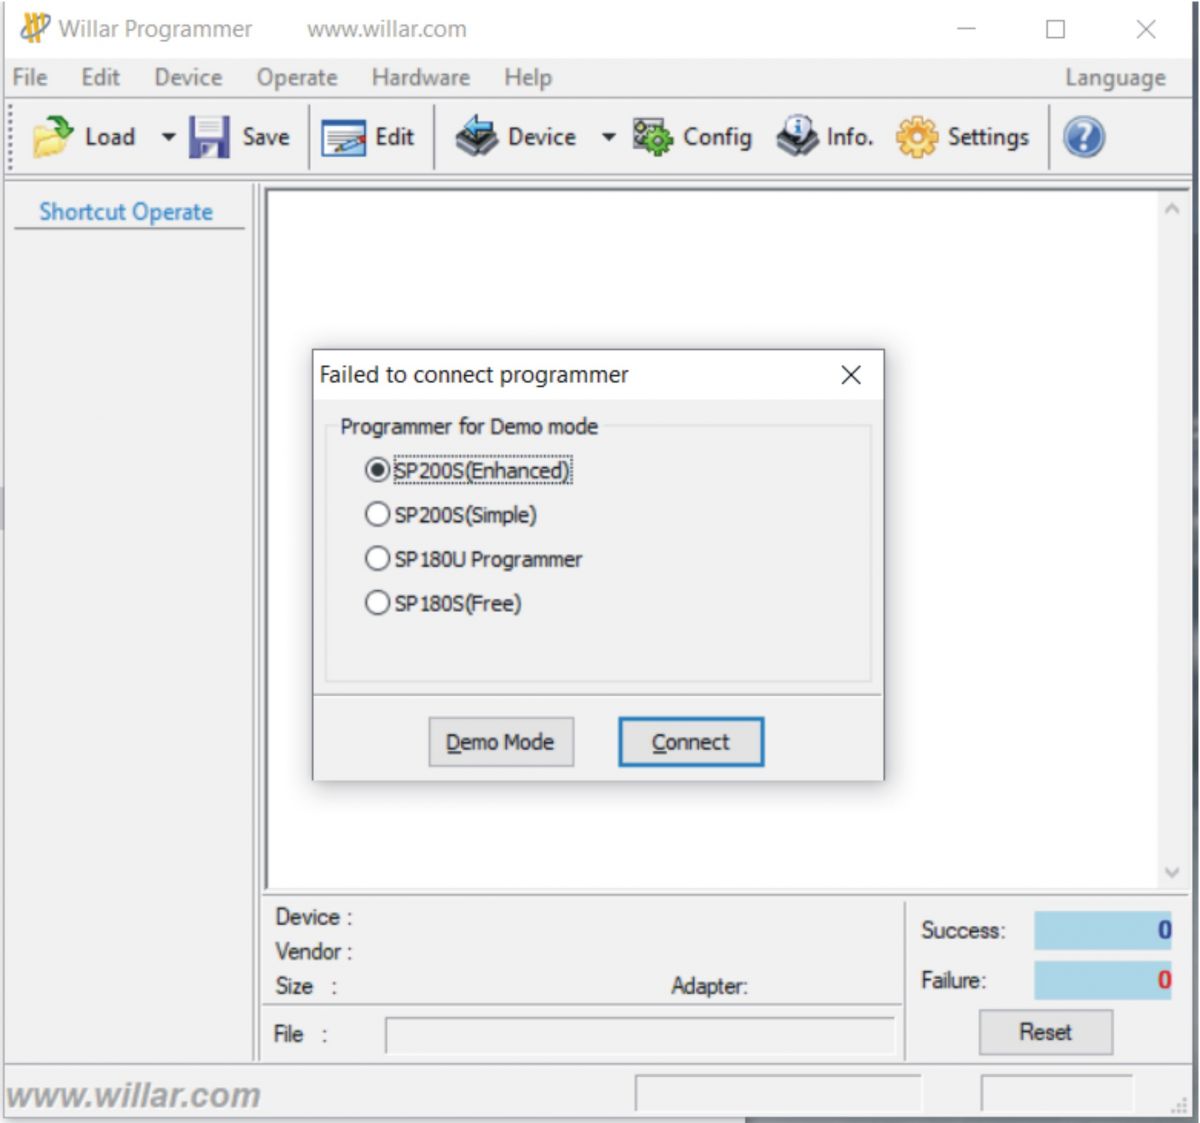
Task: Choose SP180U Programmer option
Action: coord(377,558)
